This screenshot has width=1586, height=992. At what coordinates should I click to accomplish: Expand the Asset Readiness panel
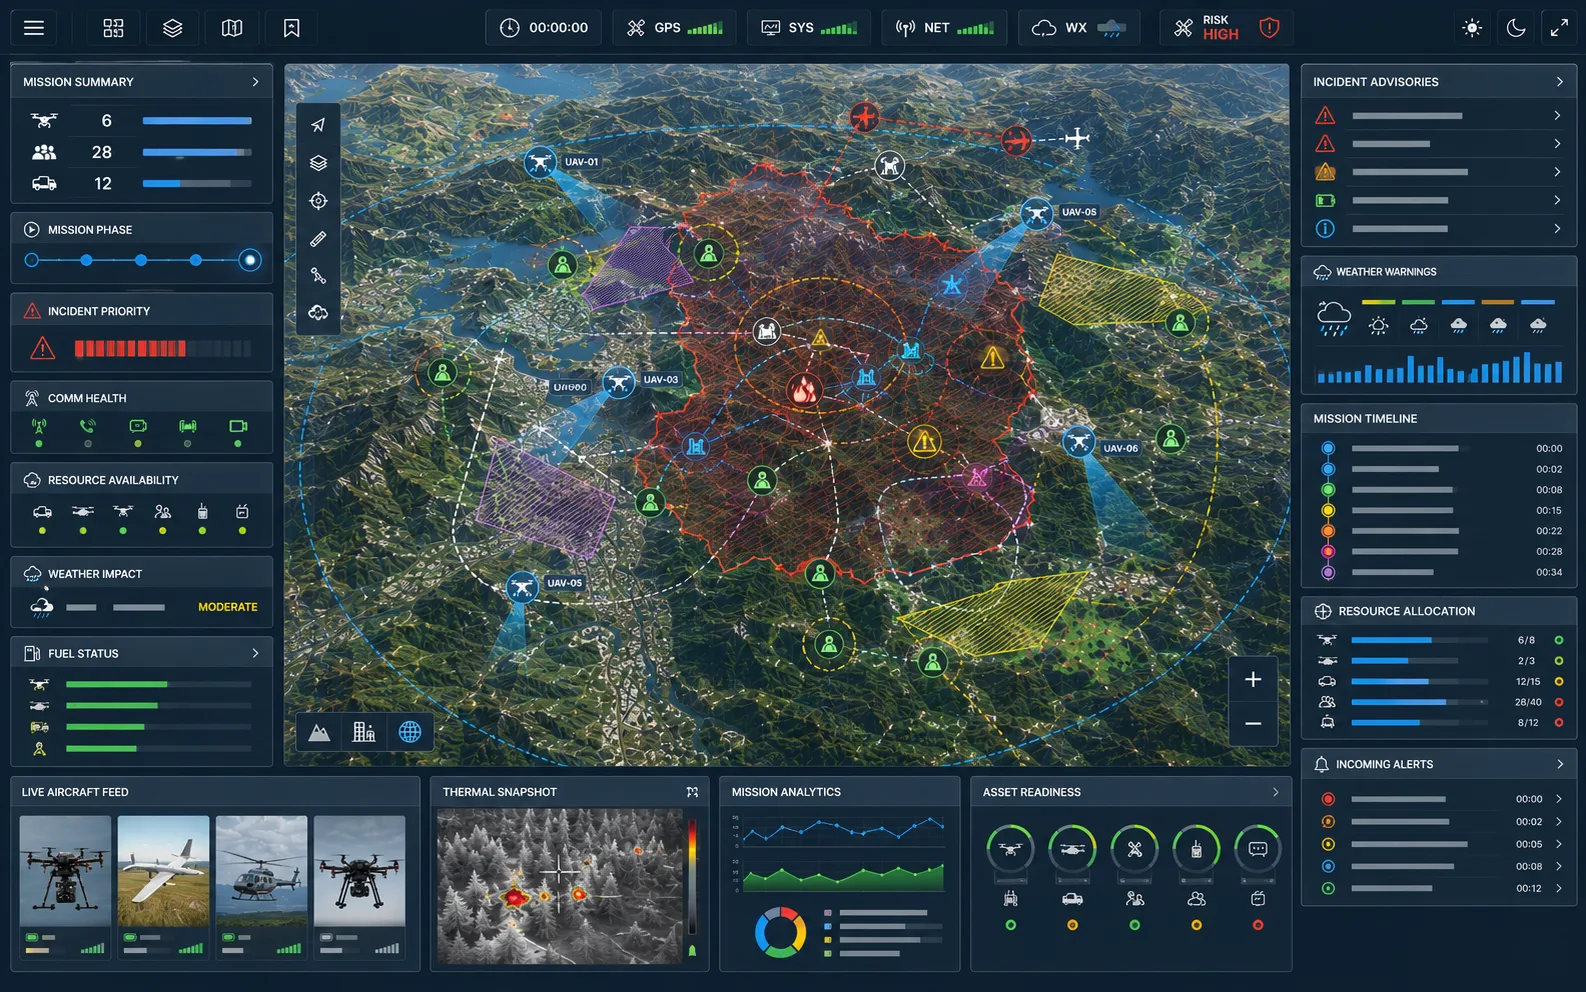tap(1275, 792)
